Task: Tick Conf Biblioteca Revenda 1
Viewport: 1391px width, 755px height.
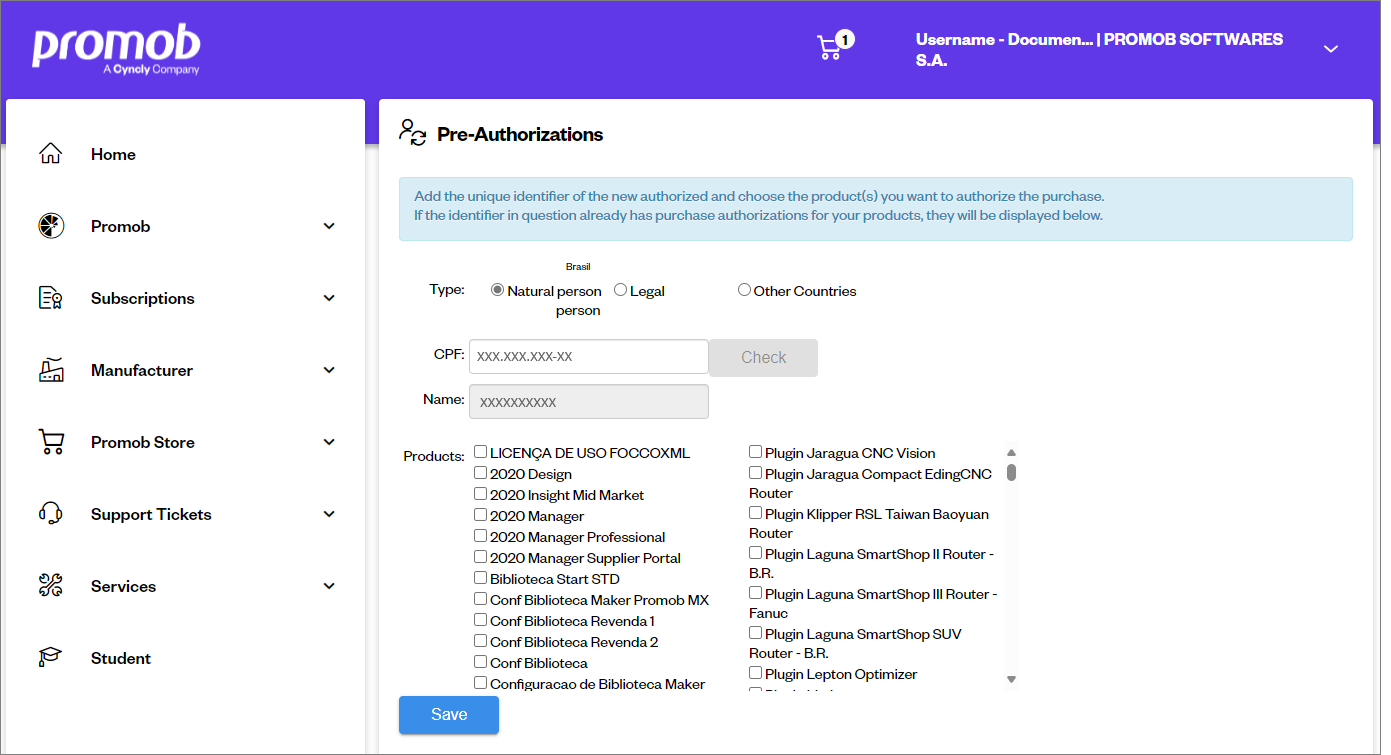Action: 481,620
